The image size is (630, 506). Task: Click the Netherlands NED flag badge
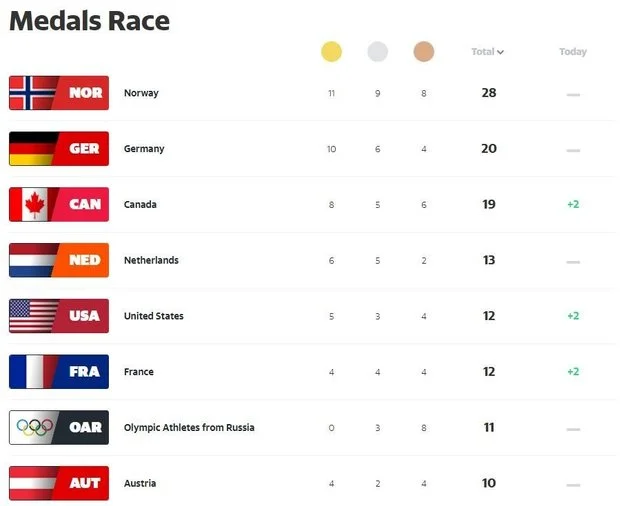[57, 260]
